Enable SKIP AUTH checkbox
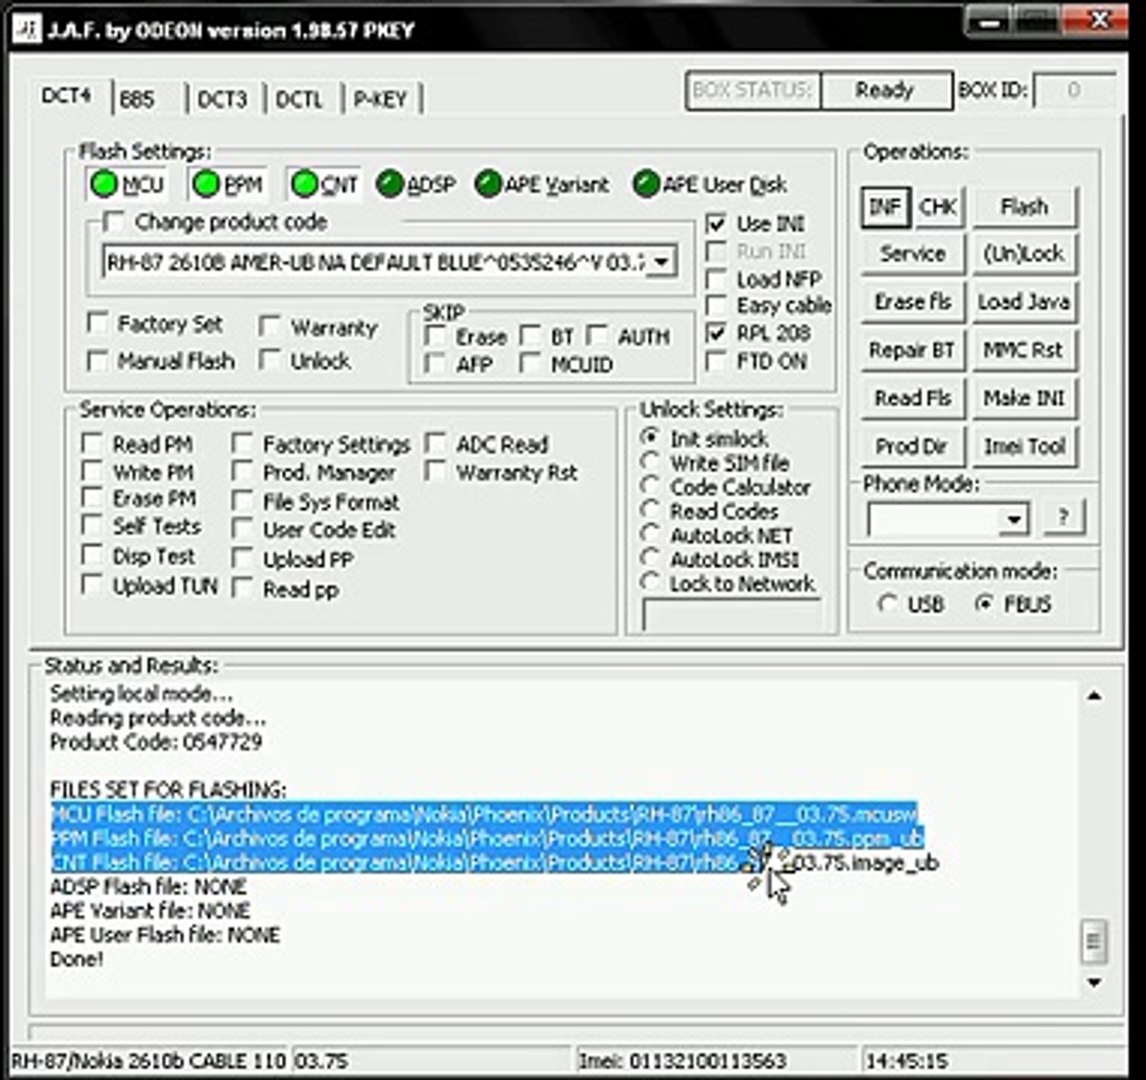Viewport: 1146px width, 1080px height. click(597, 336)
